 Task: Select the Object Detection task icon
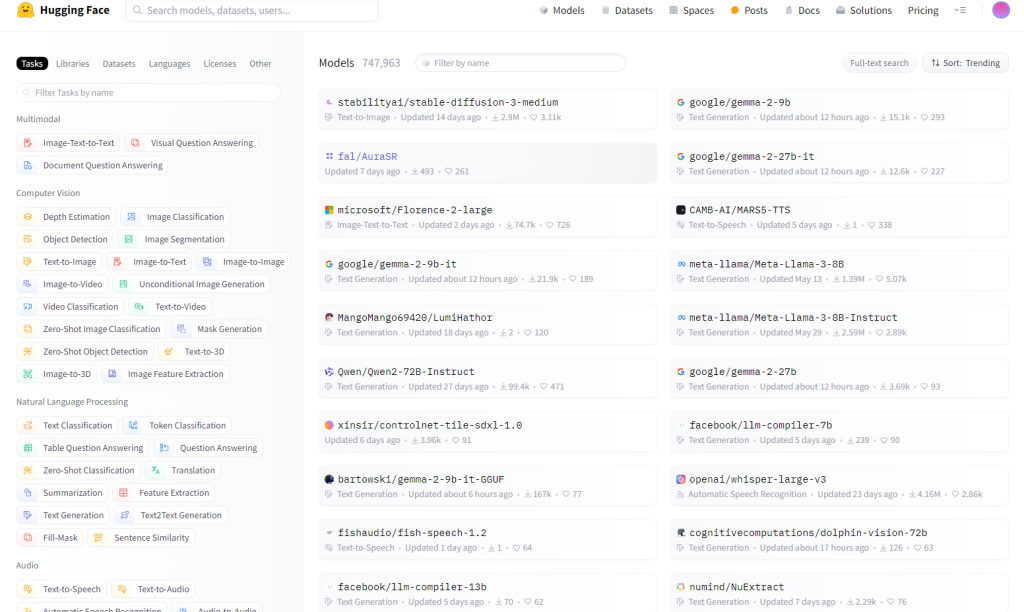tap(28, 240)
